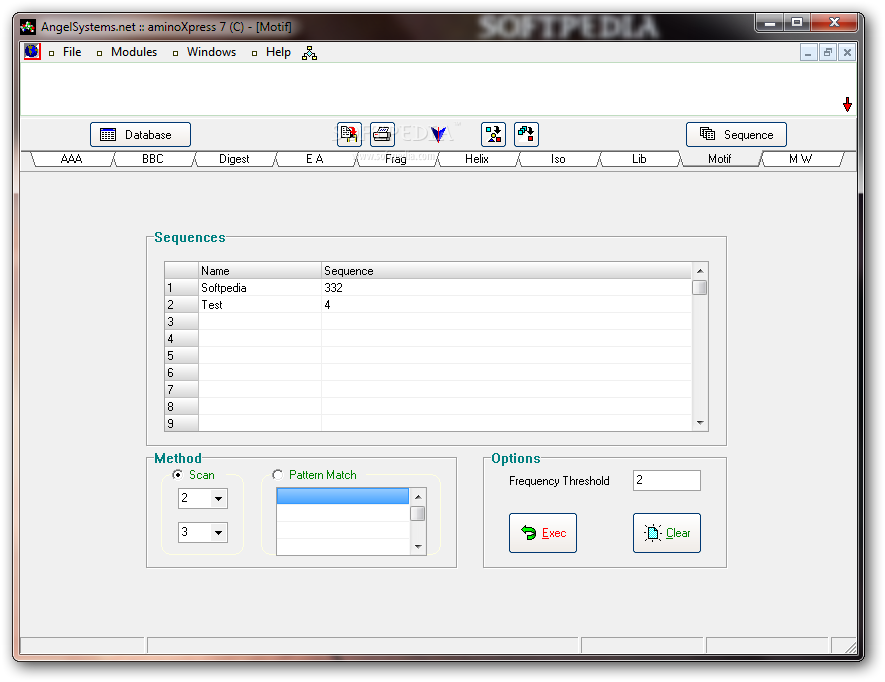Click the 332 sequence cell

[506, 288]
